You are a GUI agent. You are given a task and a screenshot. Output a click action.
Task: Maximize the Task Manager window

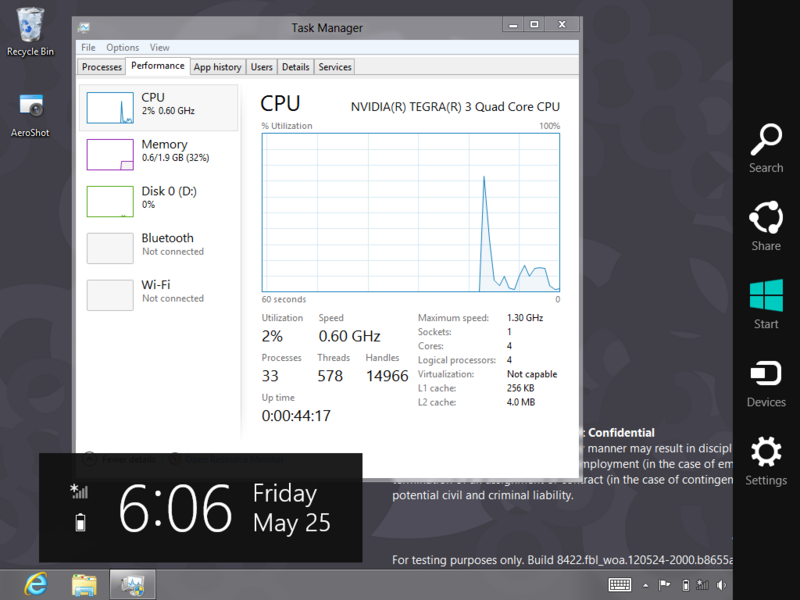(534, 24)
